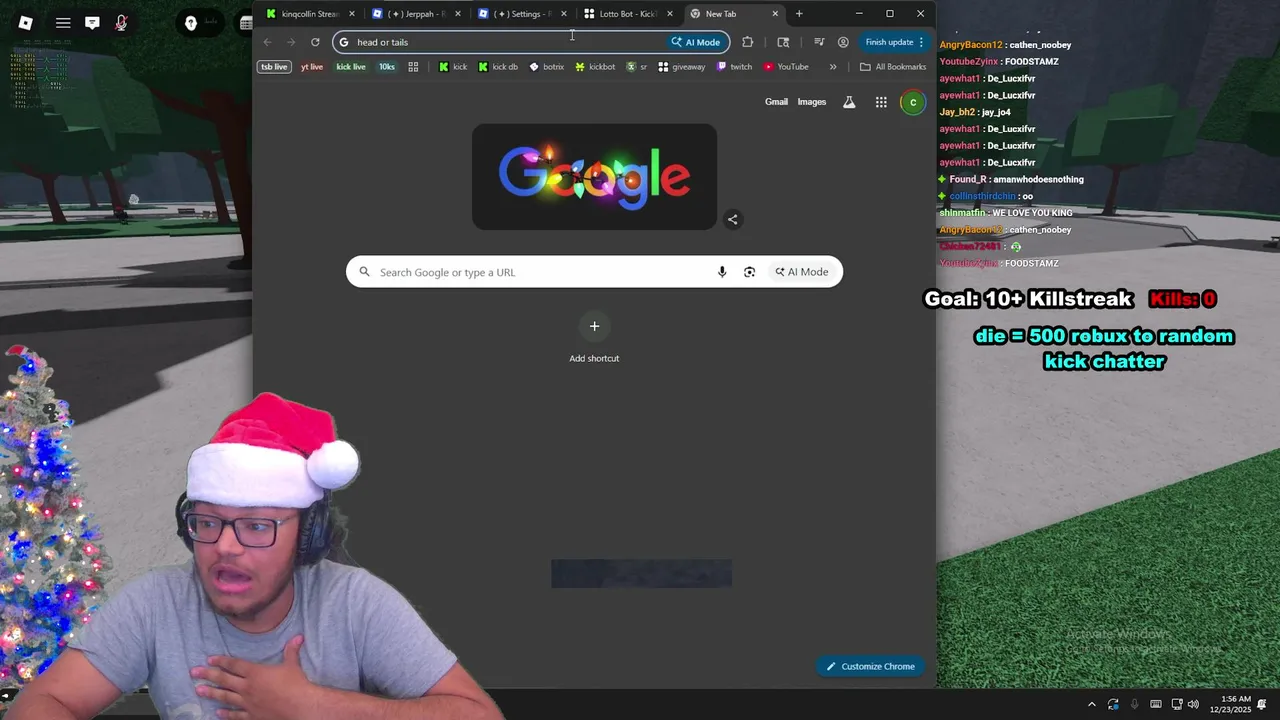Switch to the Settings tab
The image size is (1280, 720).
tap(522, 14)
